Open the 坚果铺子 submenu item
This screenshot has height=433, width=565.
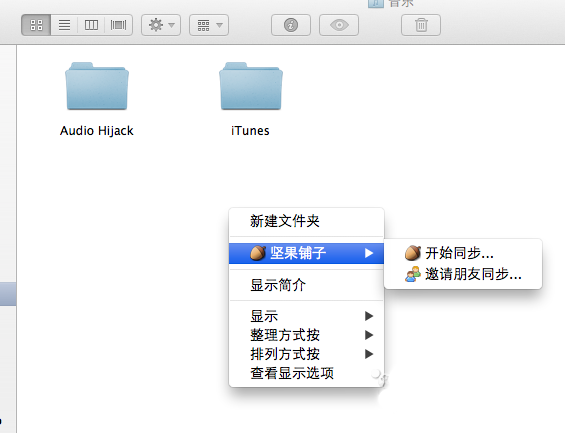306,253
